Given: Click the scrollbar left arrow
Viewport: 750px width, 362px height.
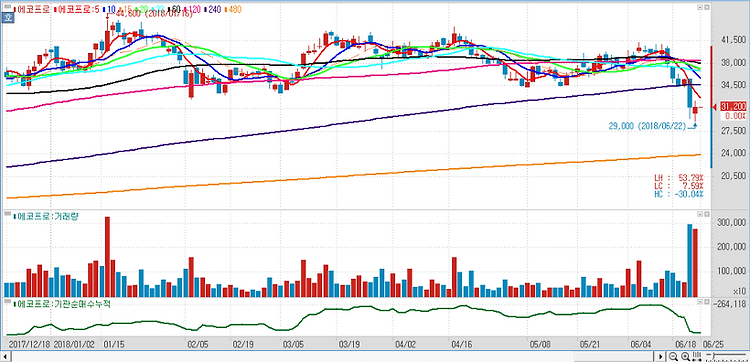Looking at the screenshot, I should [x=6, y=357].
